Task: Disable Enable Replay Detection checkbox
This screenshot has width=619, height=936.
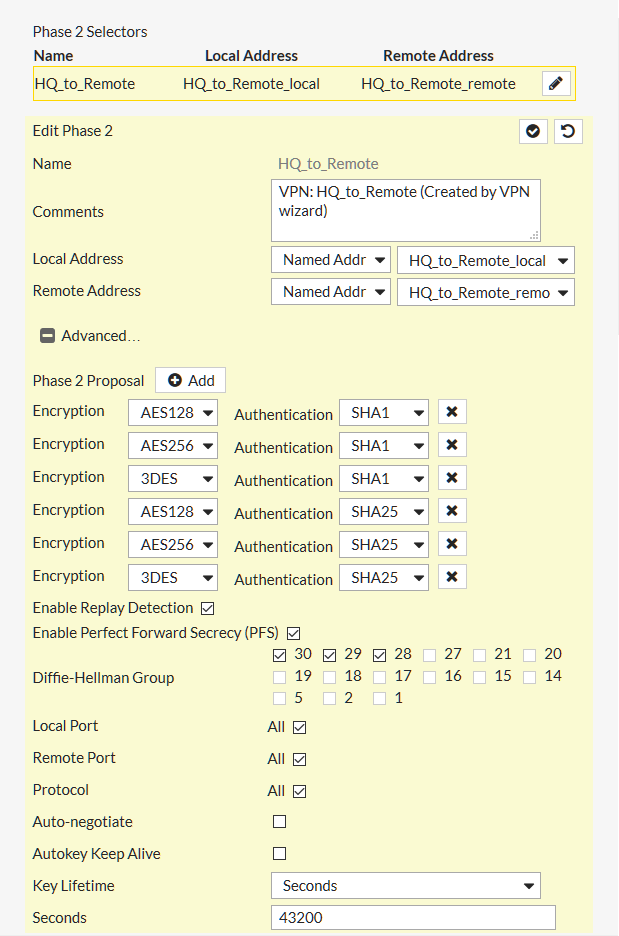Action: click(208, 608)
